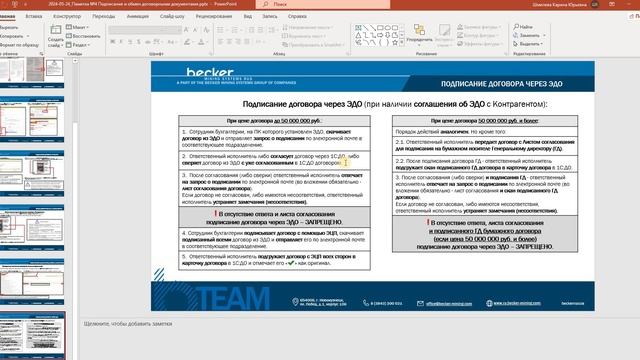Open the line spacing options
The width and height of the screenshot is (640, 360).
[x=273, y=30]
